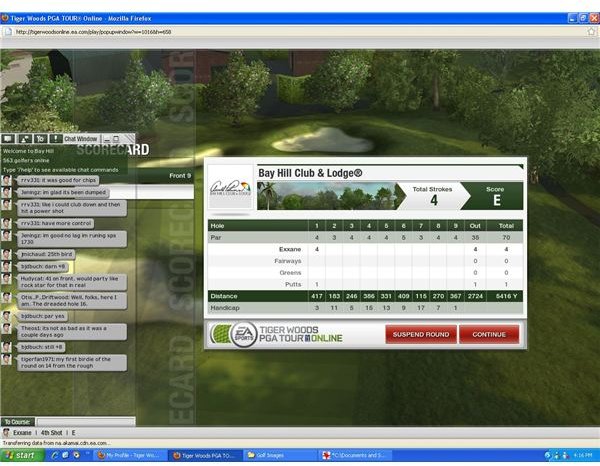
Task: Click Otis_P_Driftwood avatar beside 'dreaded hole 16' message
Action: point(7,298)
